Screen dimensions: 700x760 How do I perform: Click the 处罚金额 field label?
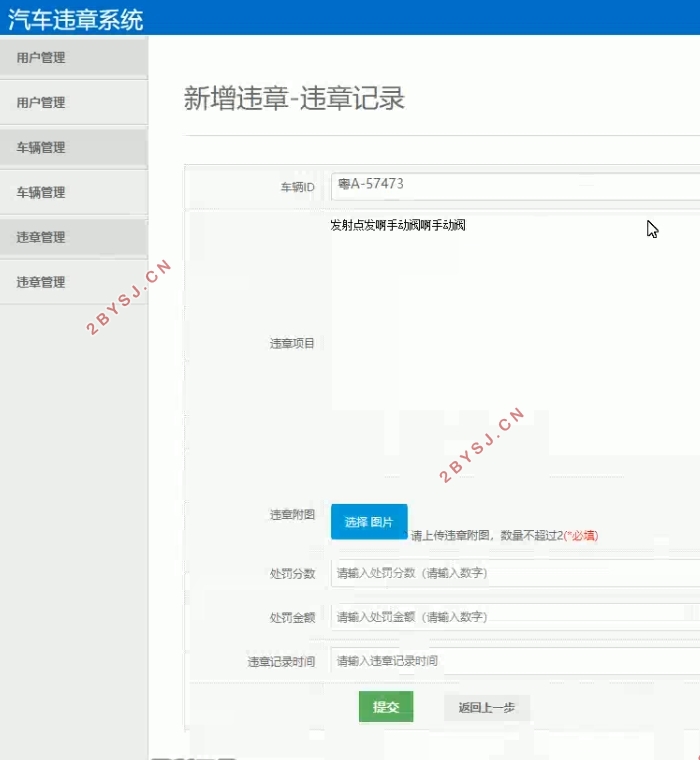pyautogui.click(x=292, y=618)
